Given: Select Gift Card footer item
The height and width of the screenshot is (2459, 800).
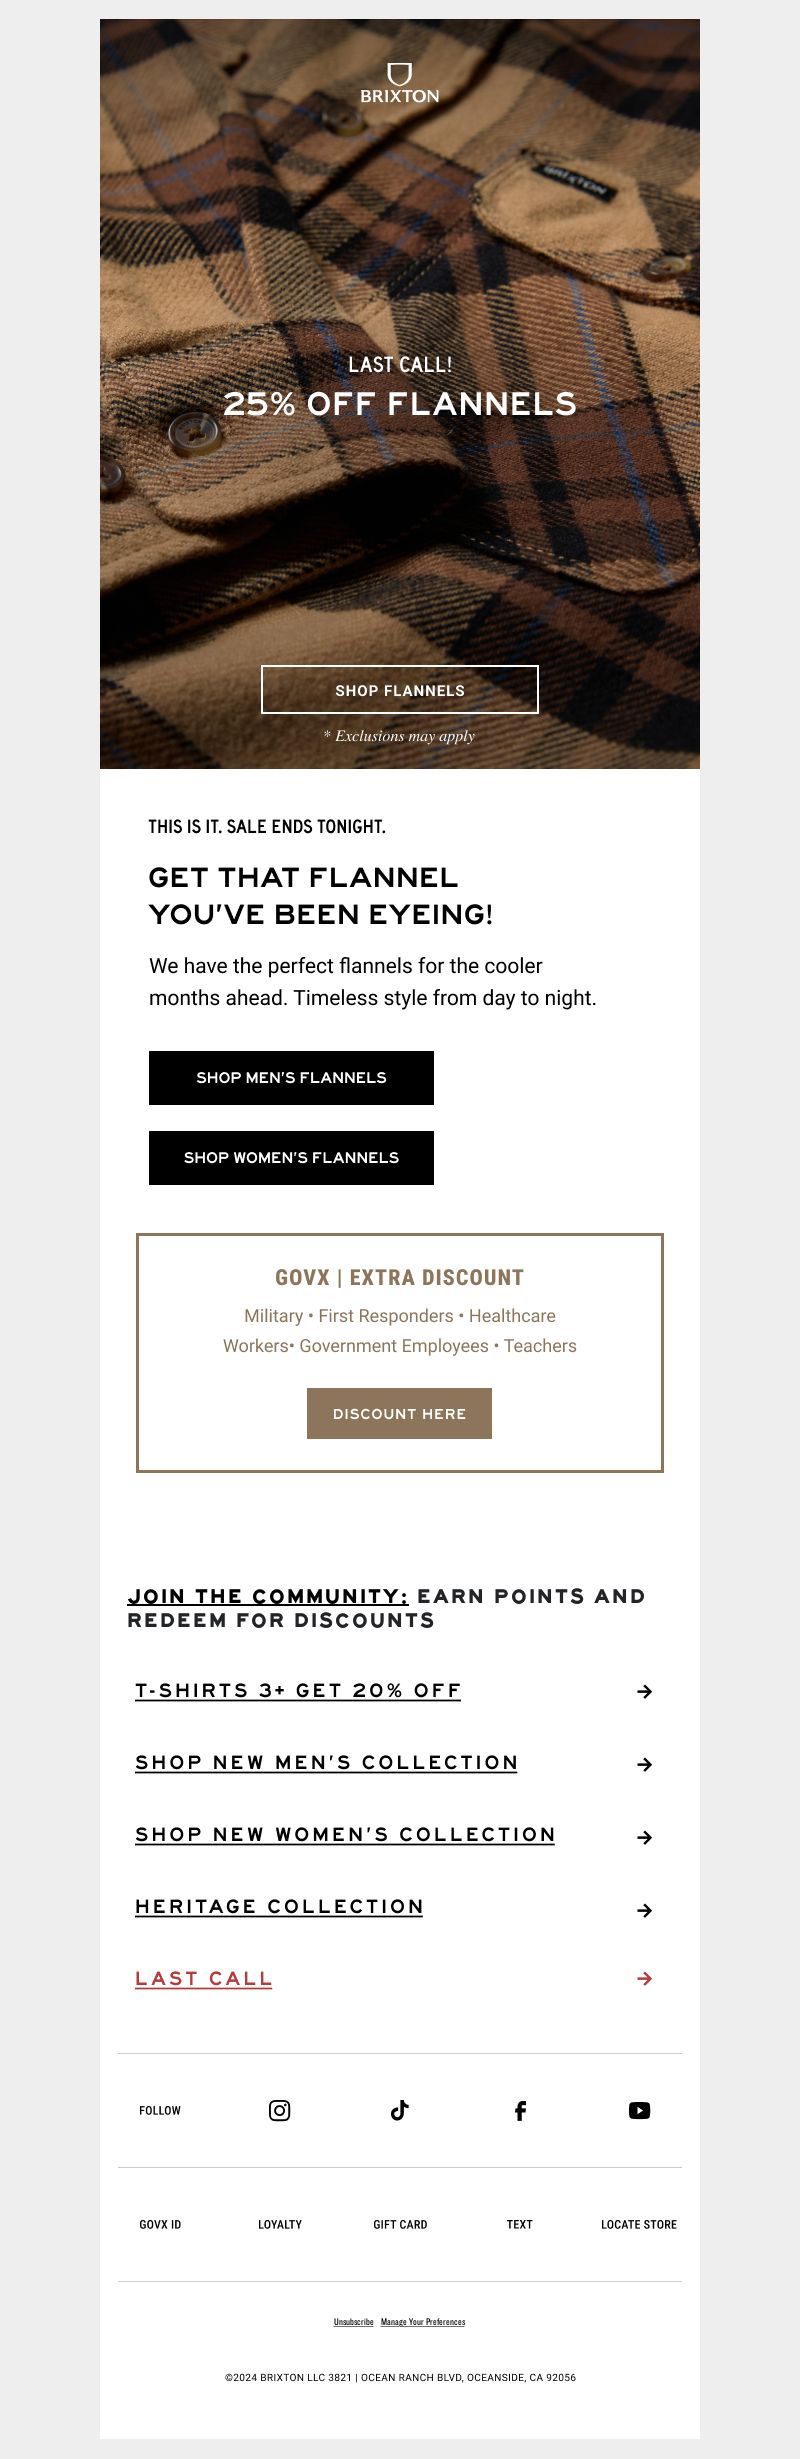Looking at the screenshot, I should click(x=400, y=2224).
